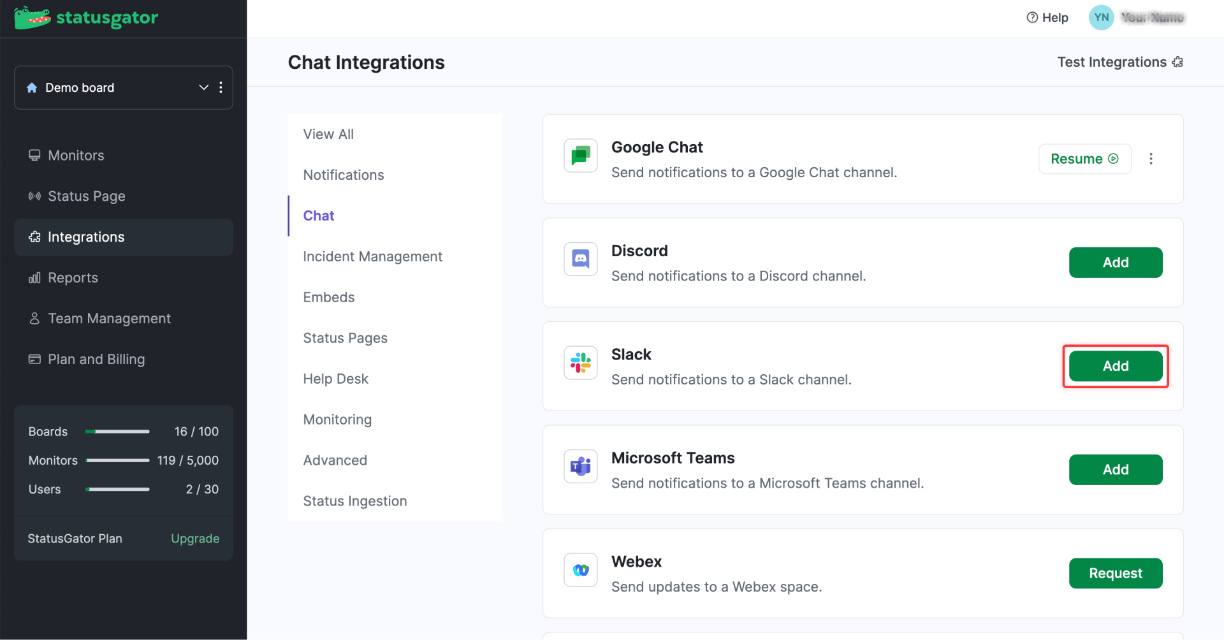
Task: Click the Webex logo
Action: [580, 570]
